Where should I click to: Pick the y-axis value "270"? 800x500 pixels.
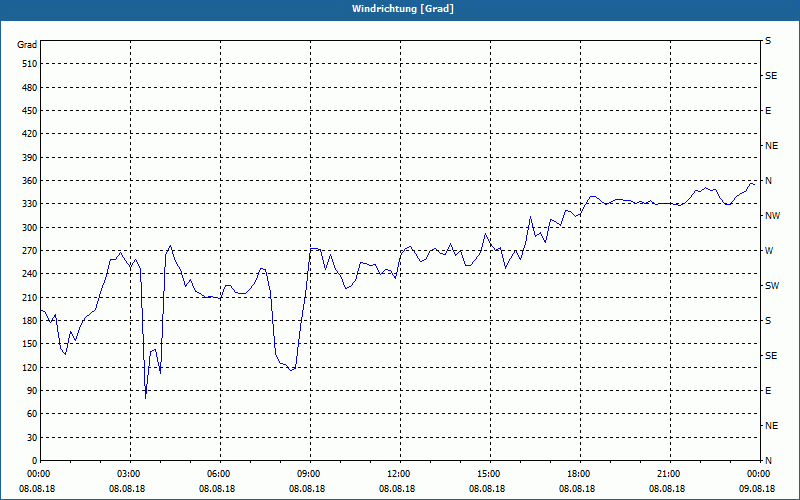click(x=30, y=251)
